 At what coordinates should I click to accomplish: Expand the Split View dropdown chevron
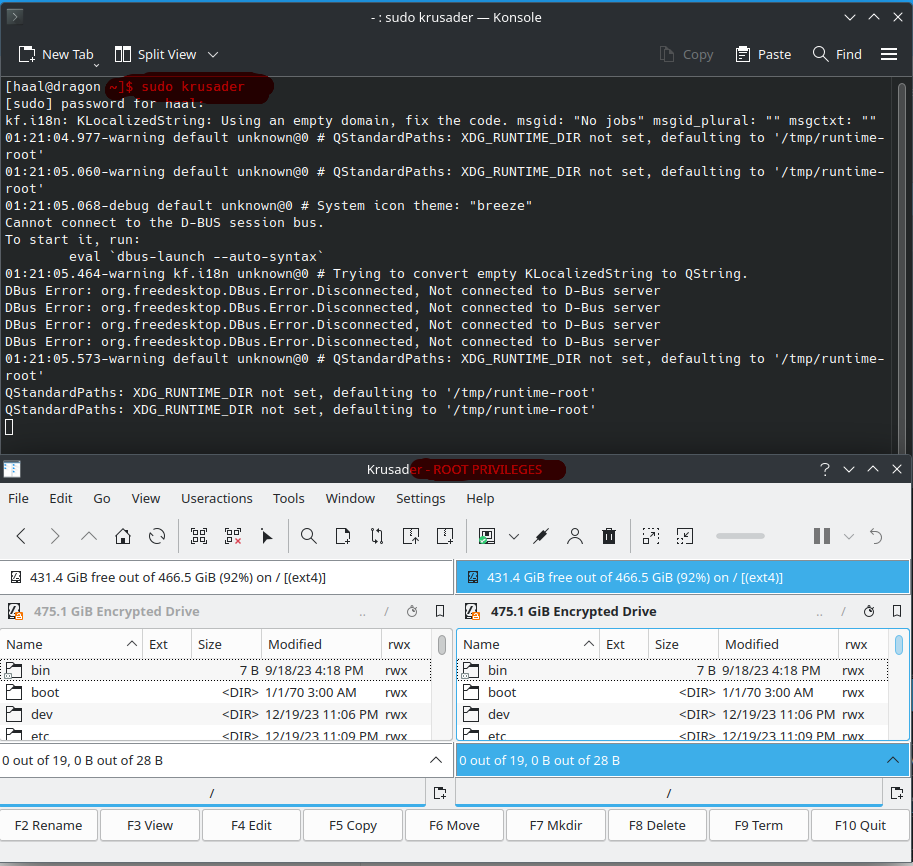(x=213, y=54)
